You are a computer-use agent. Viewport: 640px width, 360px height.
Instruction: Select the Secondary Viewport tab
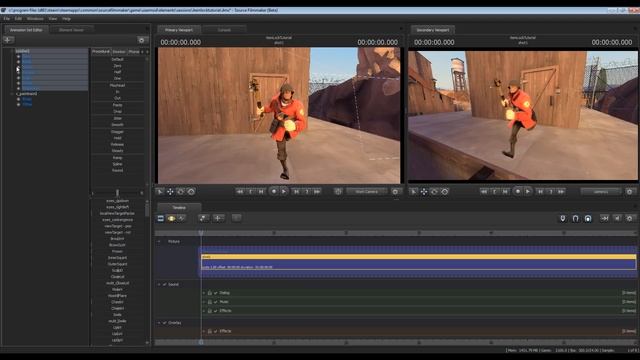[x=433, y=30]
